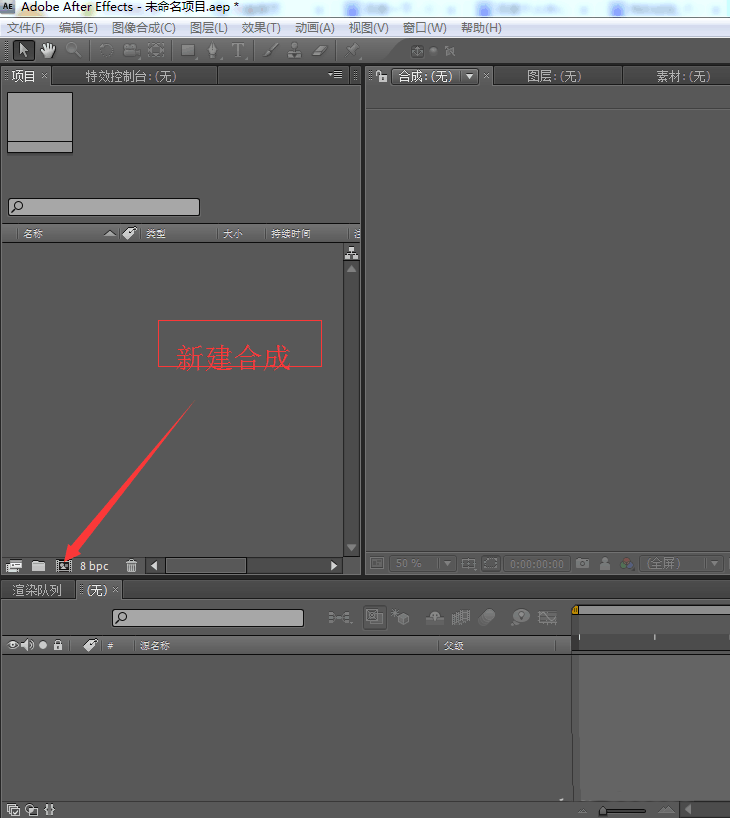Select the Rotation tool
Viewport: 730px width, 818px height.
106,51
